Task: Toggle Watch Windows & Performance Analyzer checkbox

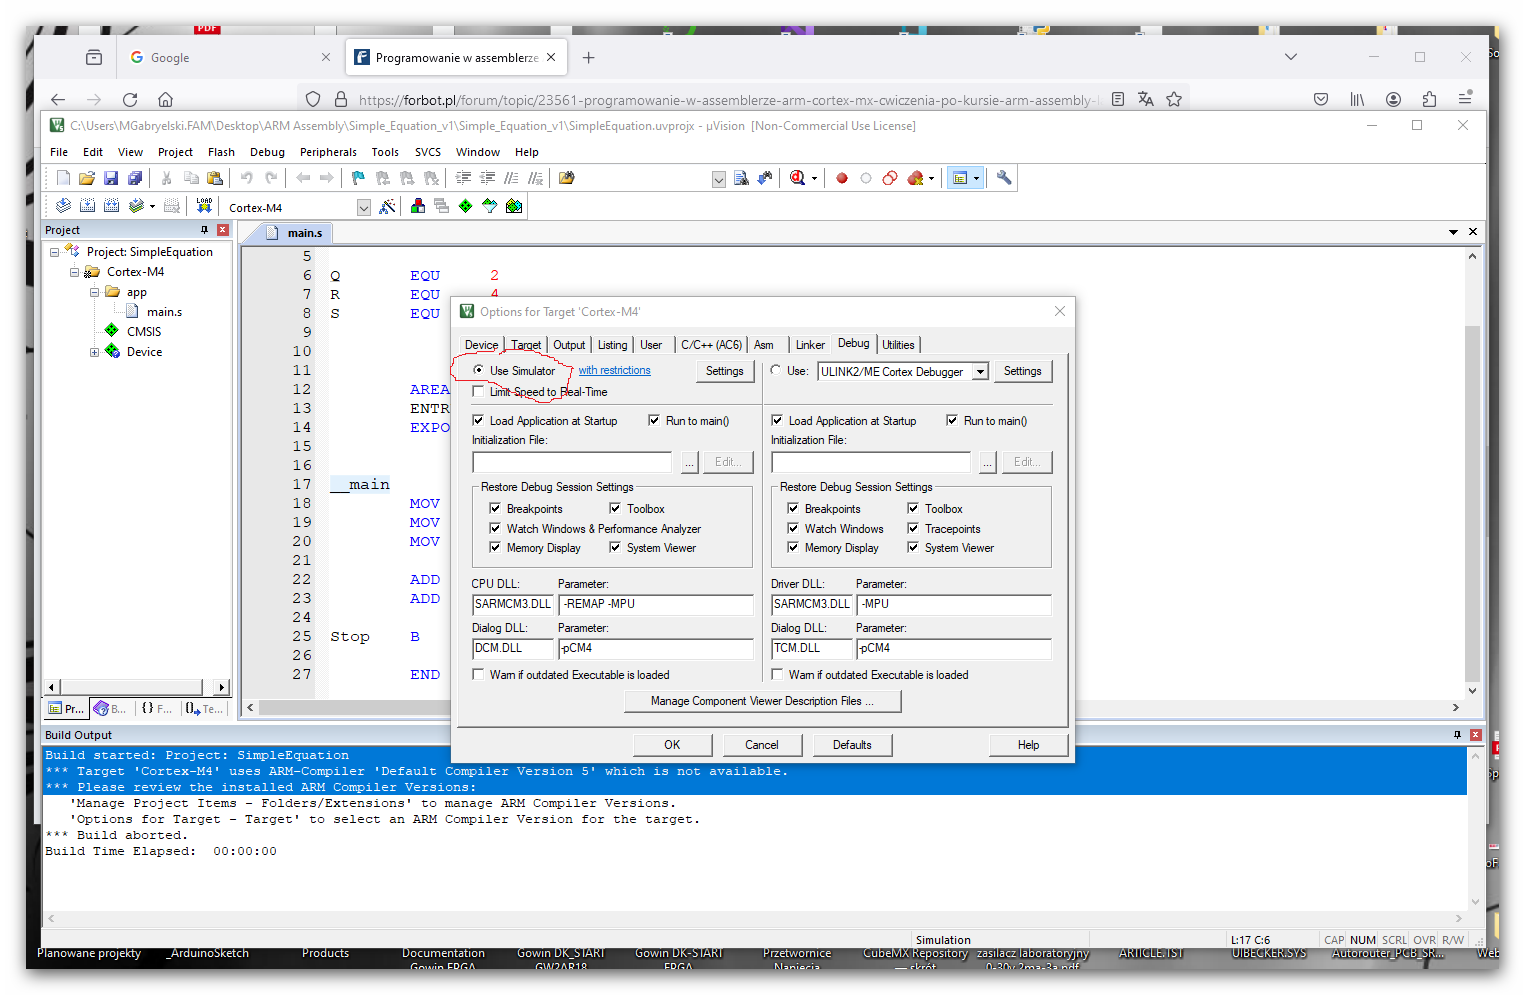Action: 495,528
